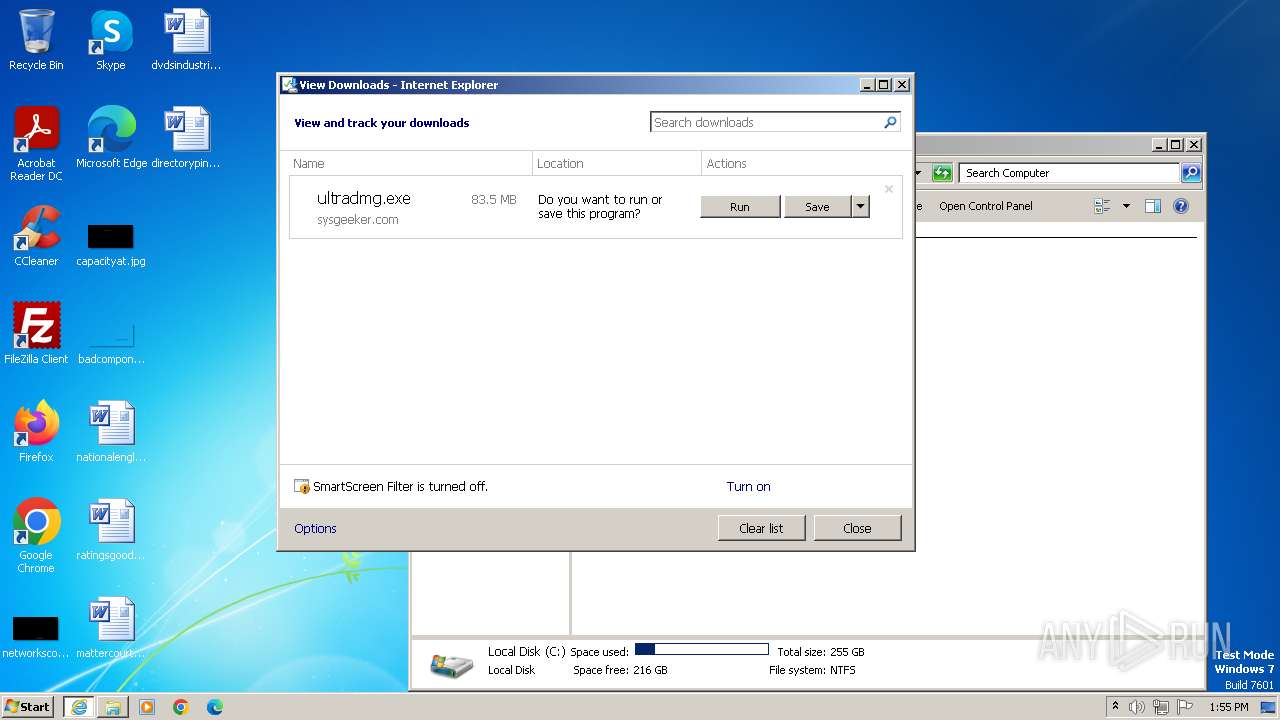The width and height of the screenshot is (1280, 720).
Task: Open network status tray icon
Action: click(1161, 706)
